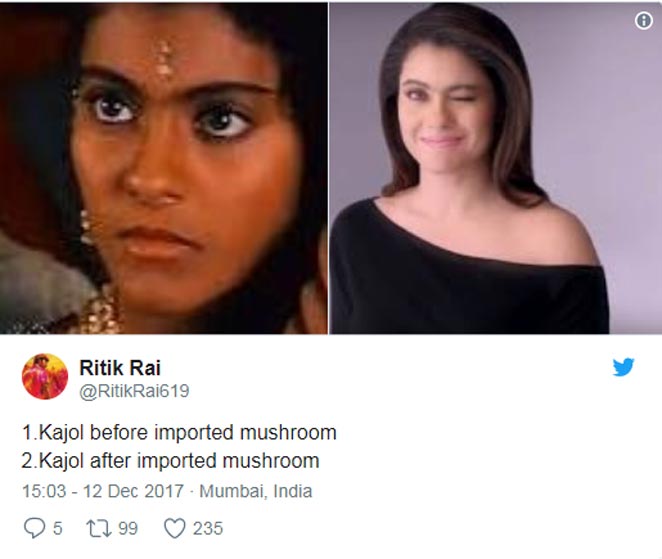Viewport: 662px width, 559px height.
Task: Open Ritik Rai's profile avatar
Action: tap(45, 377)
